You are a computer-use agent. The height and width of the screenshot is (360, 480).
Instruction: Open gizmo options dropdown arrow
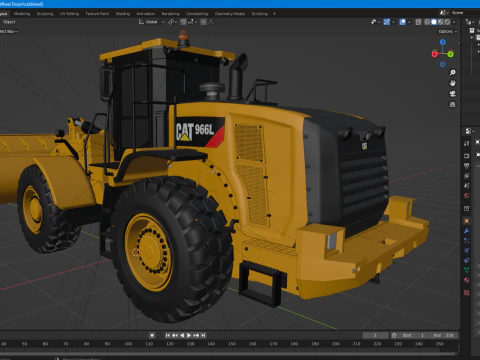point(393,22)
